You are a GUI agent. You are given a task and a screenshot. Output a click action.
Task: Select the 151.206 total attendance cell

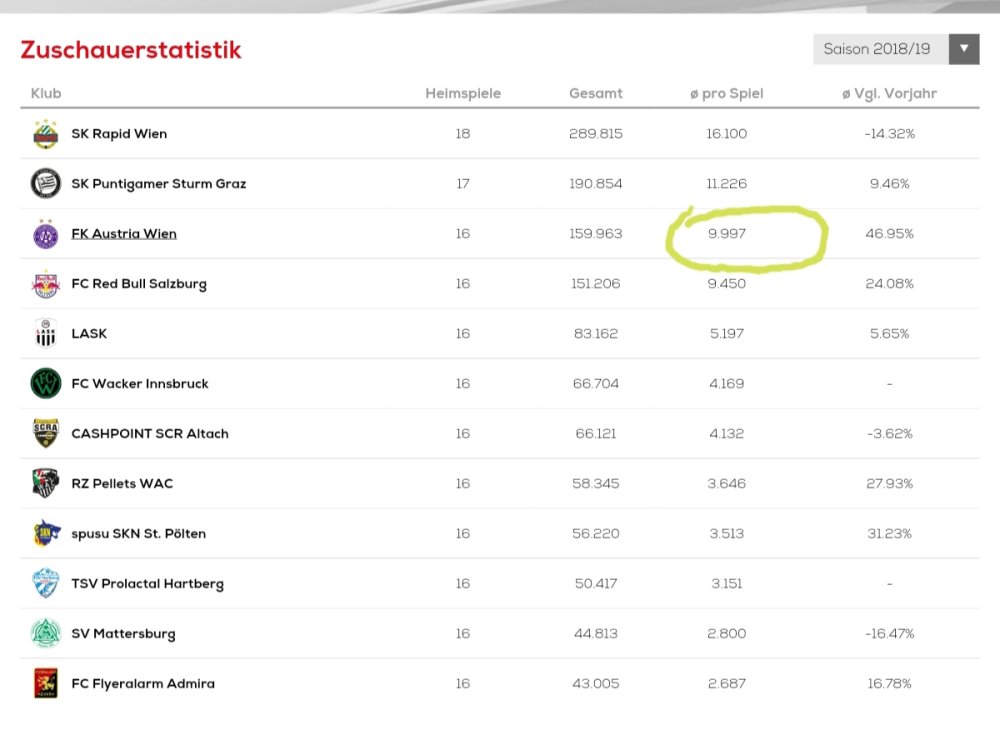coord(596,284)
